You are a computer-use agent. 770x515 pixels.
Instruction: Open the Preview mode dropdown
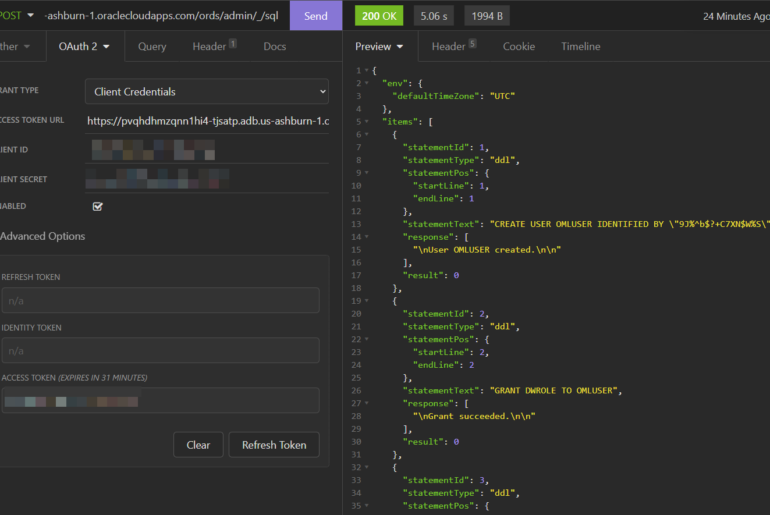coord(379,47)
